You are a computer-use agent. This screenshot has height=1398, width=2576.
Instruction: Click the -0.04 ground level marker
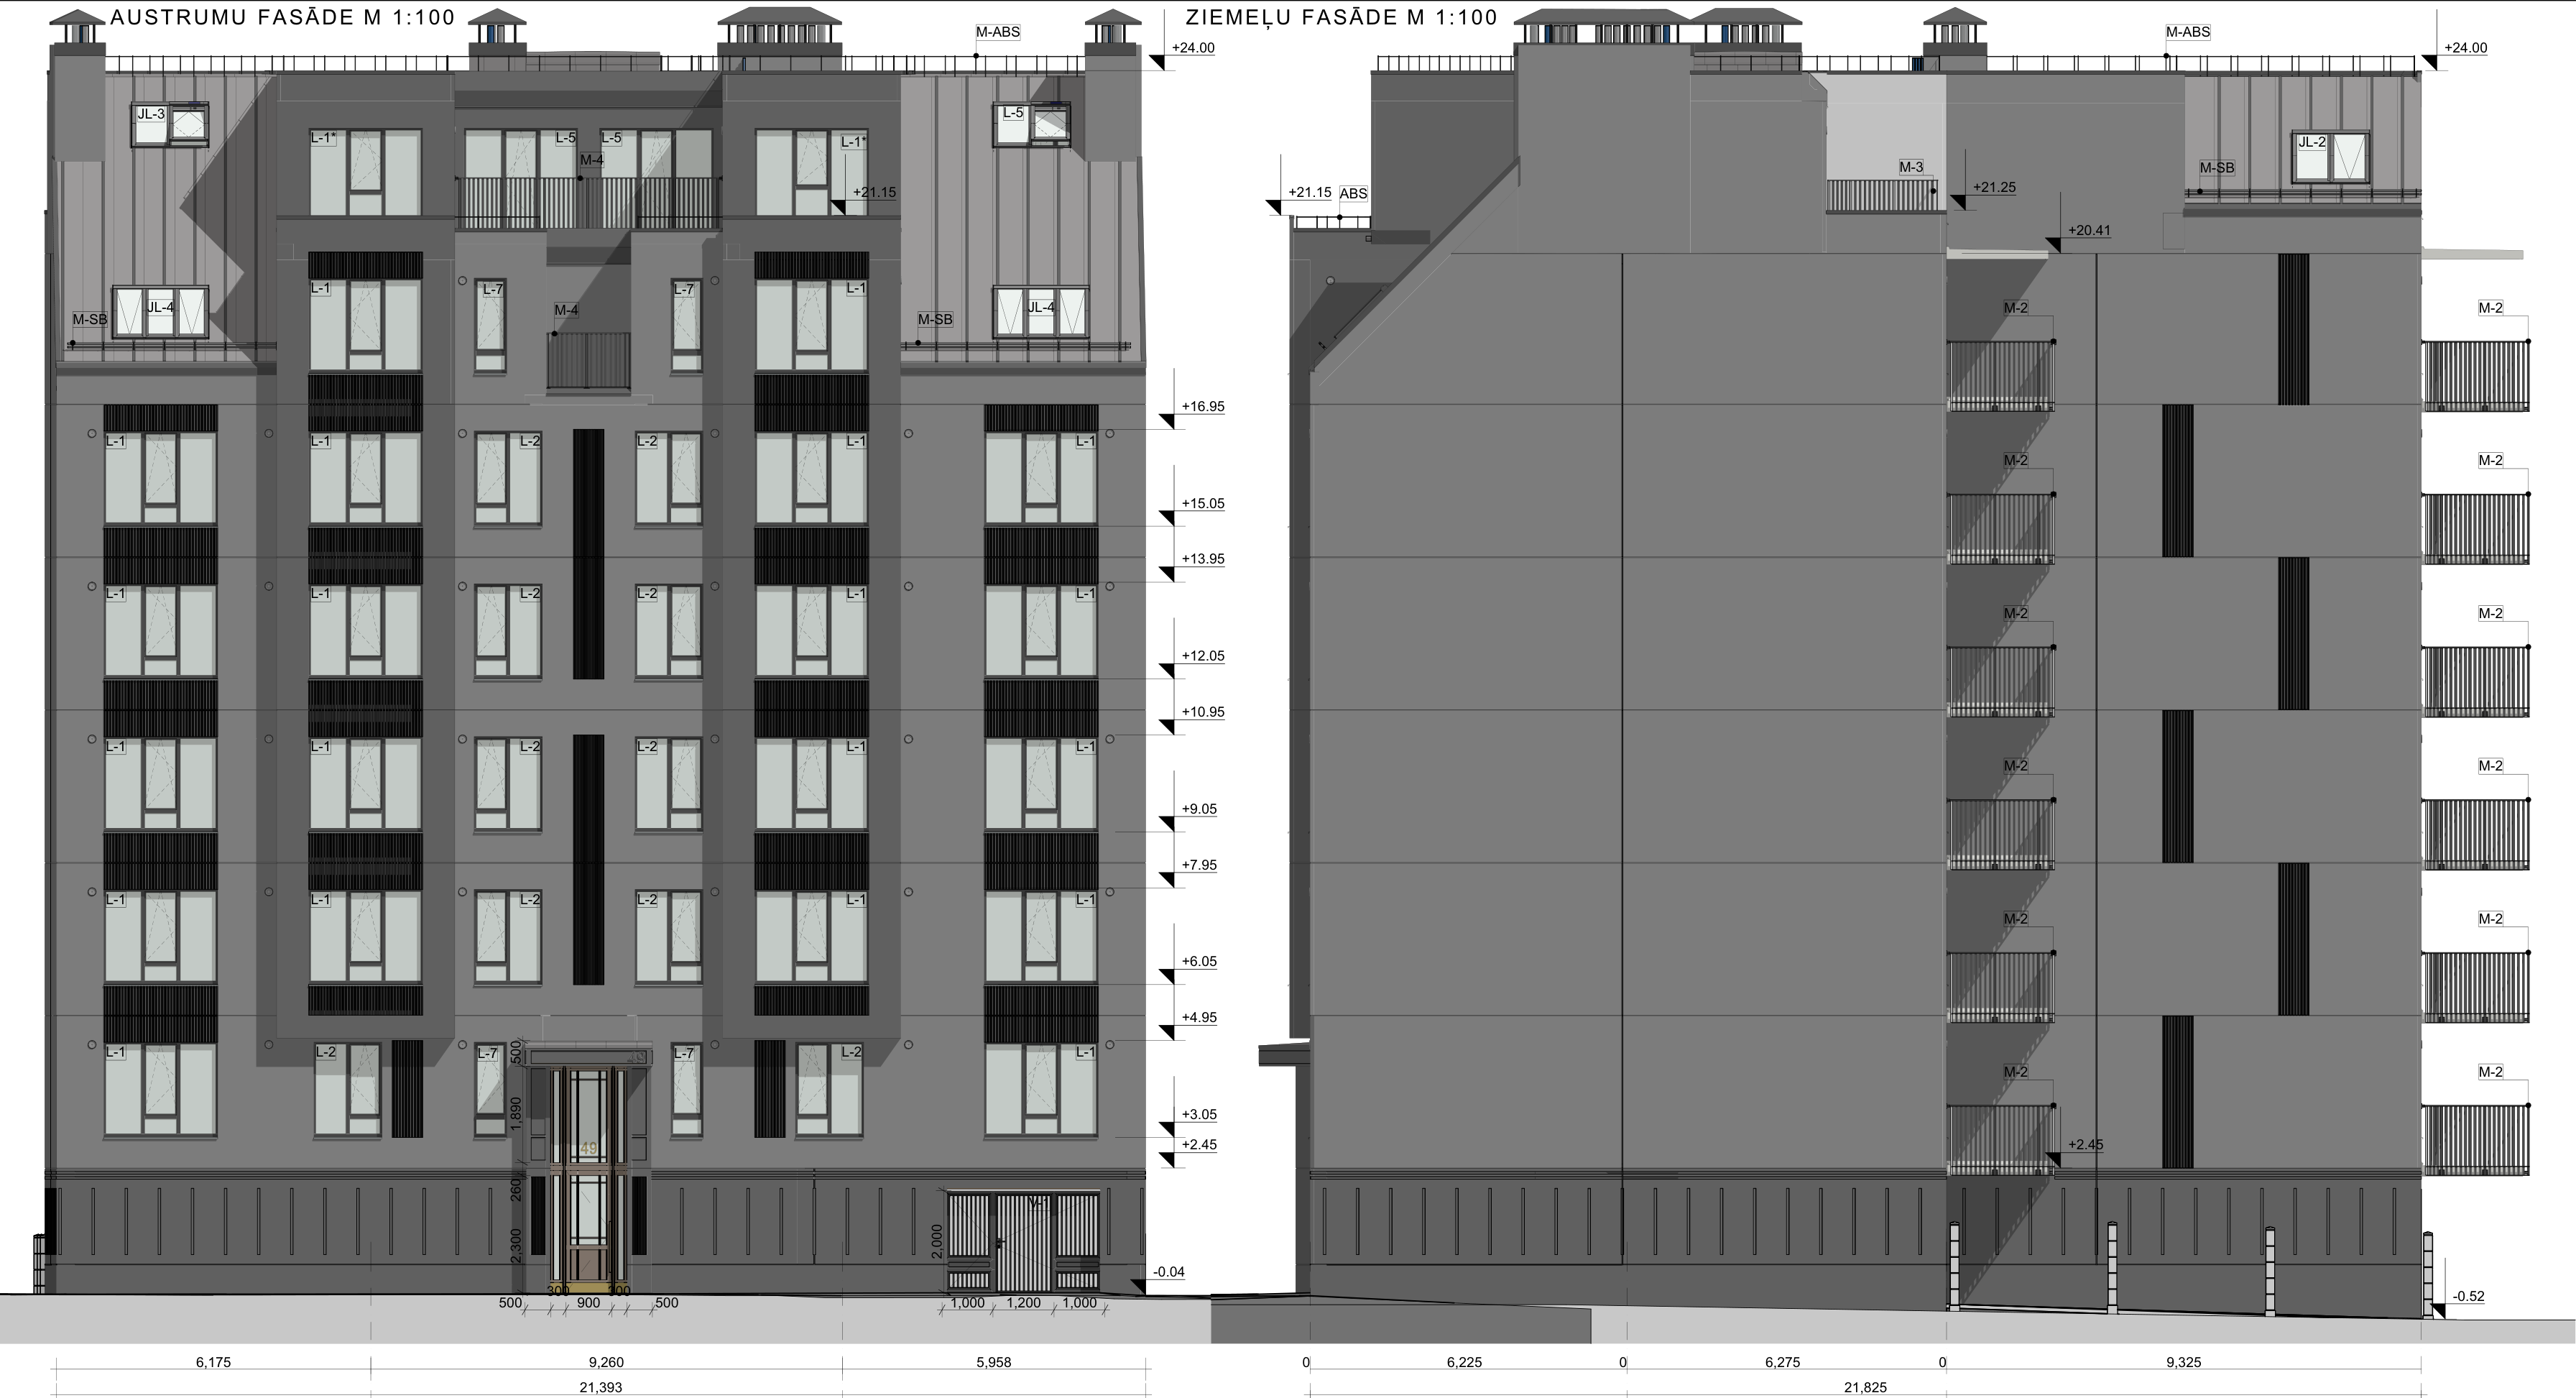coord(1168,1272)
